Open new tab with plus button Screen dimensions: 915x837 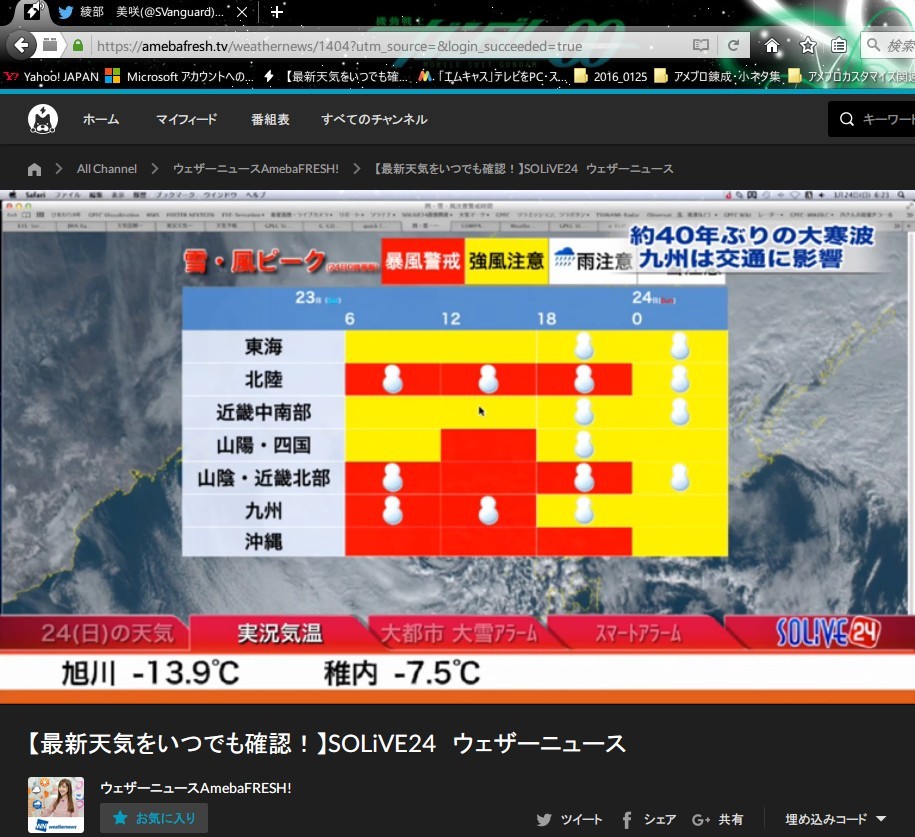277,12
